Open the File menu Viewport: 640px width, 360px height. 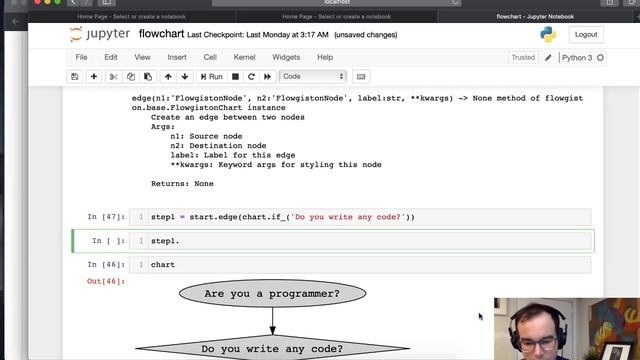tap(81, 57)
